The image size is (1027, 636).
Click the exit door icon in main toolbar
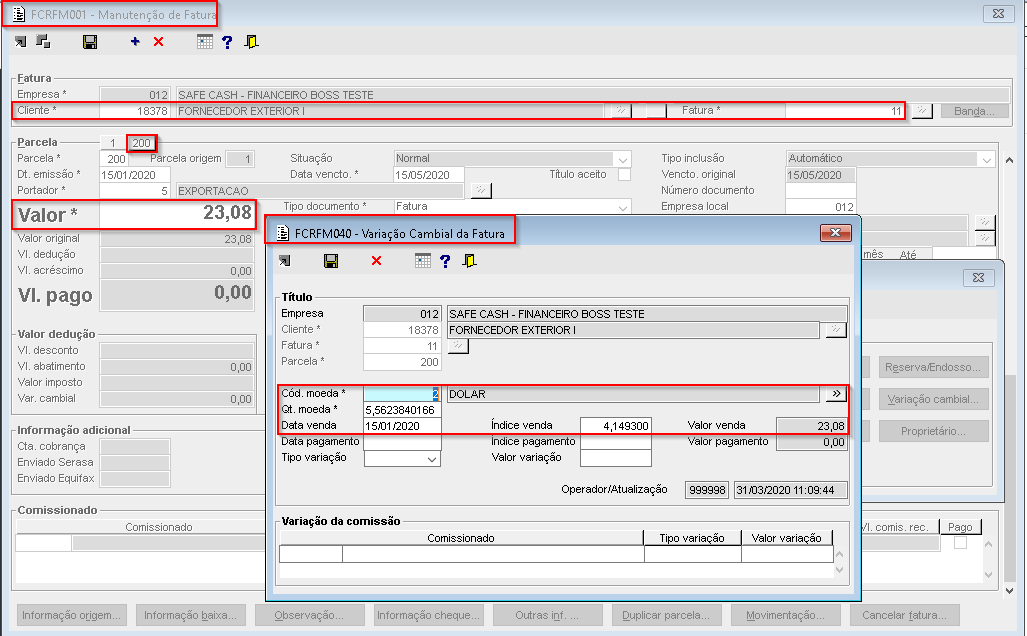coord(251,42)
